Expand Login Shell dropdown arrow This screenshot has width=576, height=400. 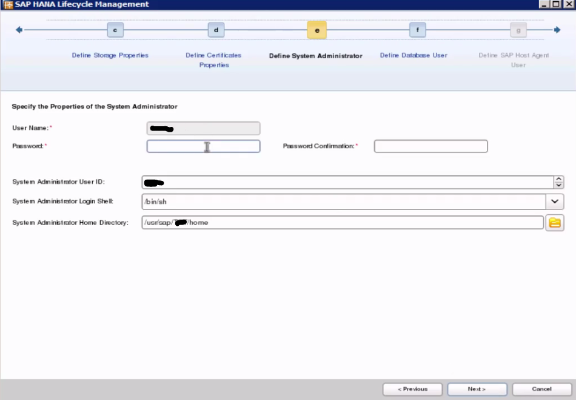(555, 202)
